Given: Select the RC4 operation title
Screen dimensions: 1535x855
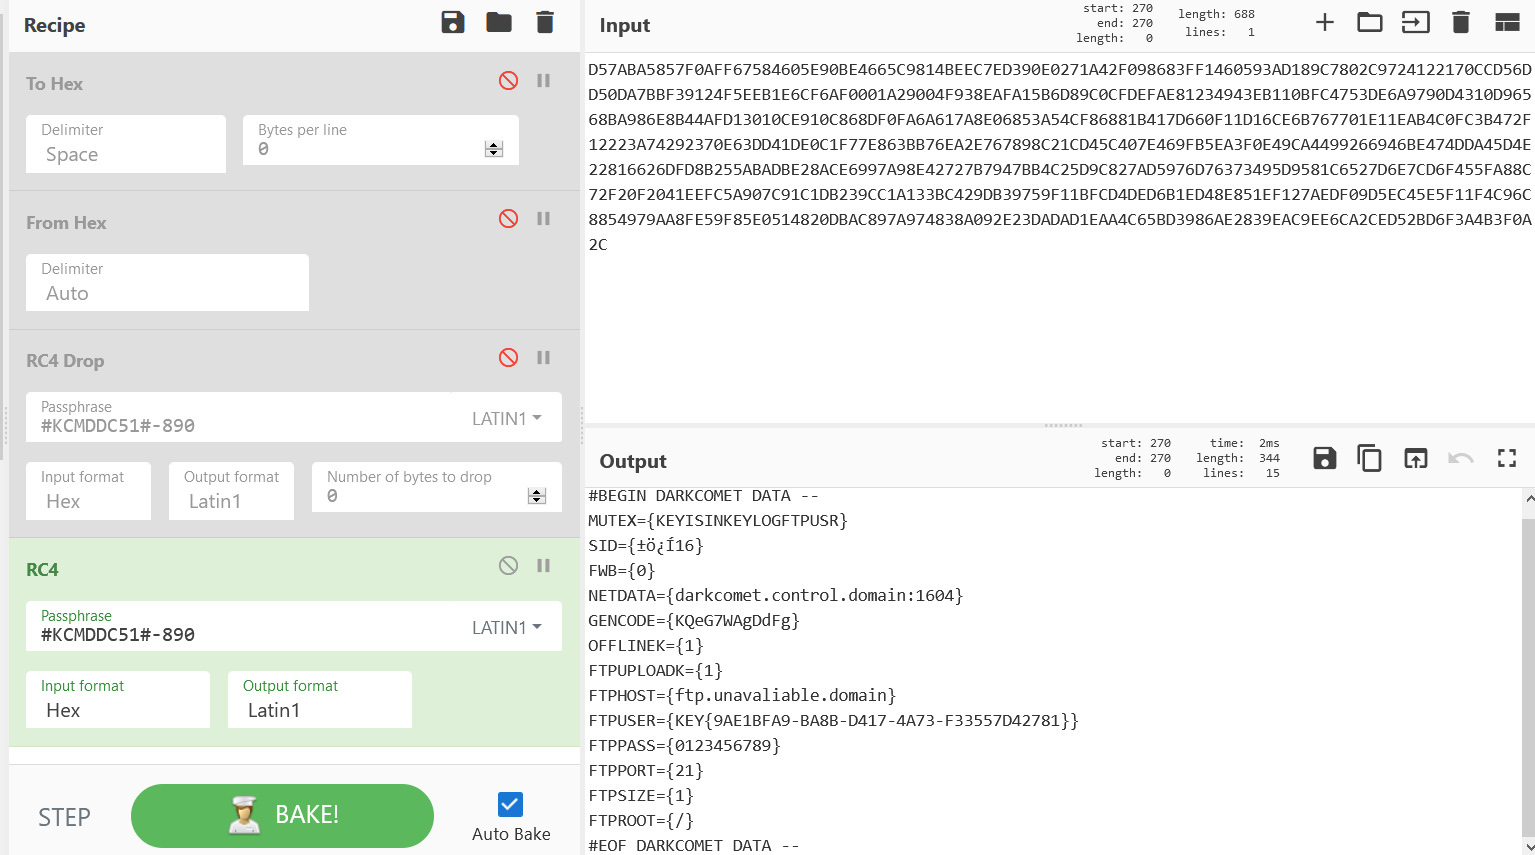Looking at the screenshot, I should tap(42, 570).
